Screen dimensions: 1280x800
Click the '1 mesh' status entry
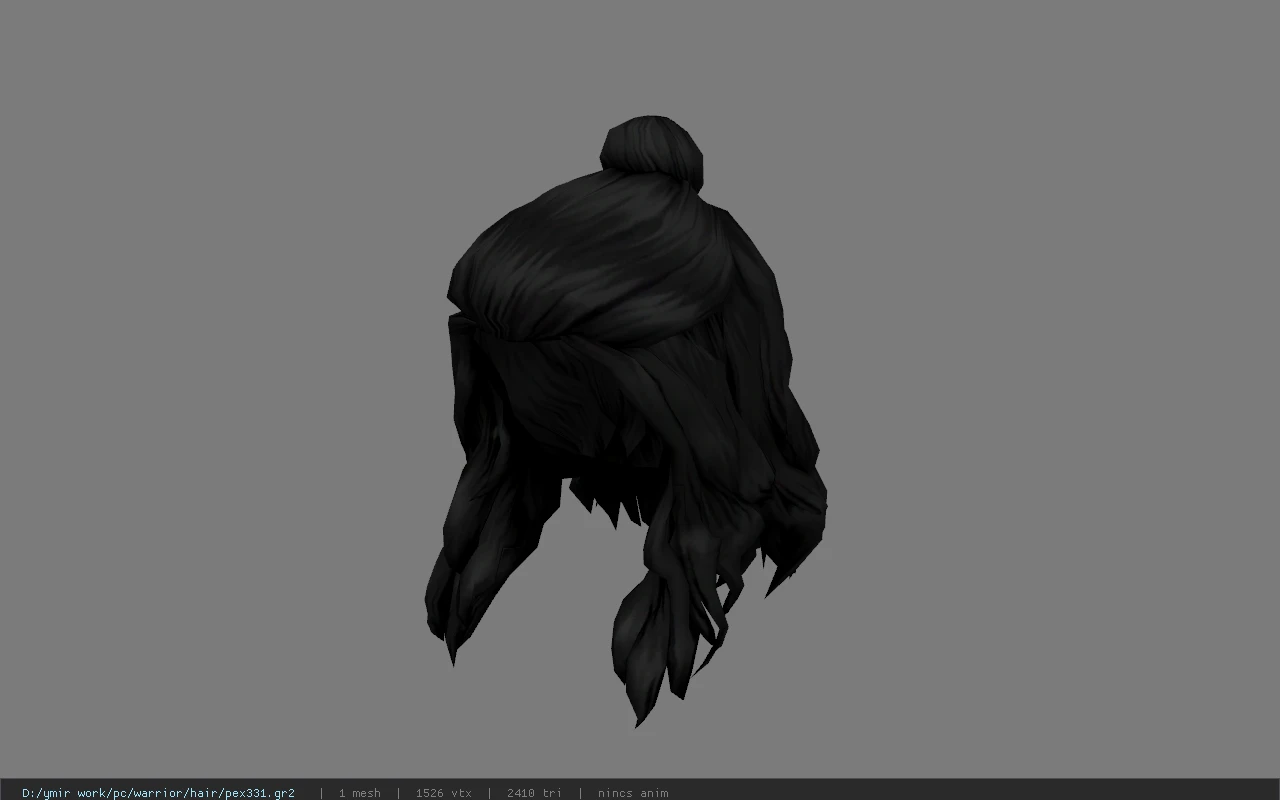point(359,793)
